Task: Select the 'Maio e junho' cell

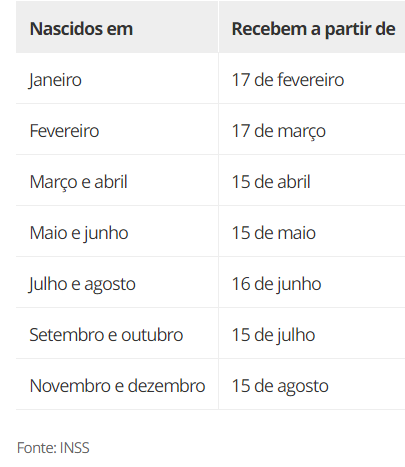Action: click(117, 231)
